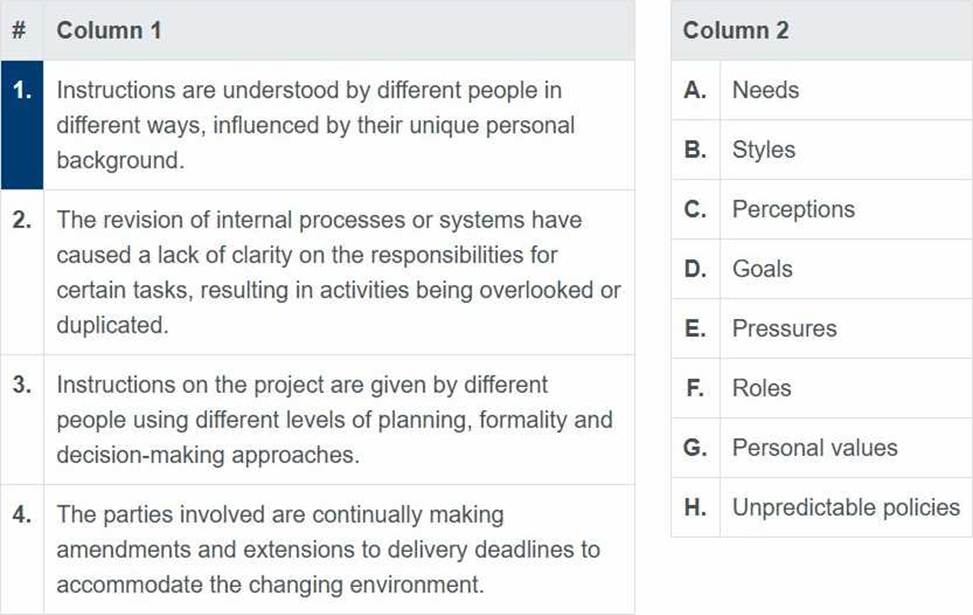973x615 pixels.
Task: Click the letter C cell
Action: [x=696, y=209]
